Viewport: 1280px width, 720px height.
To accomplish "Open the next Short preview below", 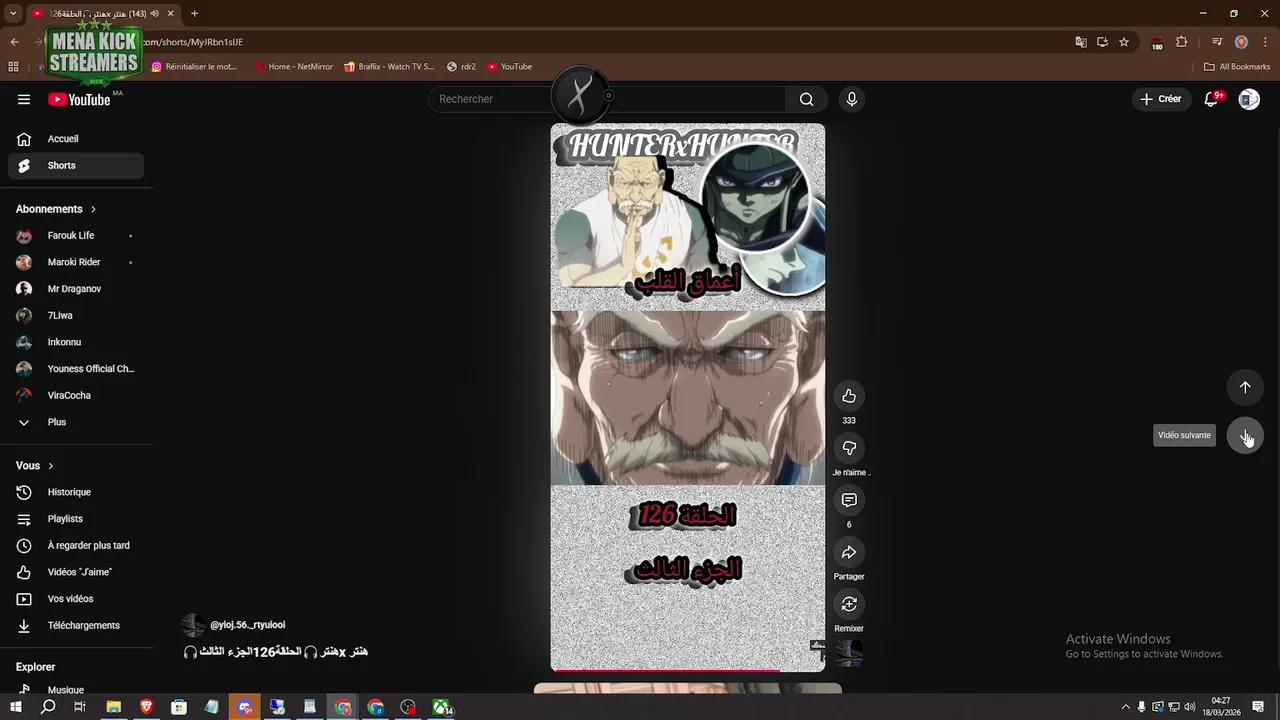I will 688,689.
